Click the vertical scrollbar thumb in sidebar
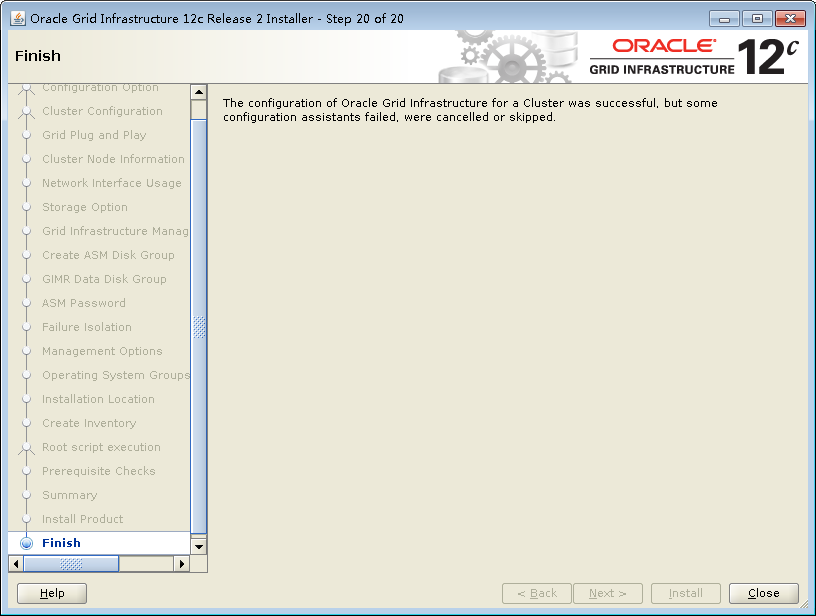The width and height of the screenshot is (816, 616). (x=199, y=327)
